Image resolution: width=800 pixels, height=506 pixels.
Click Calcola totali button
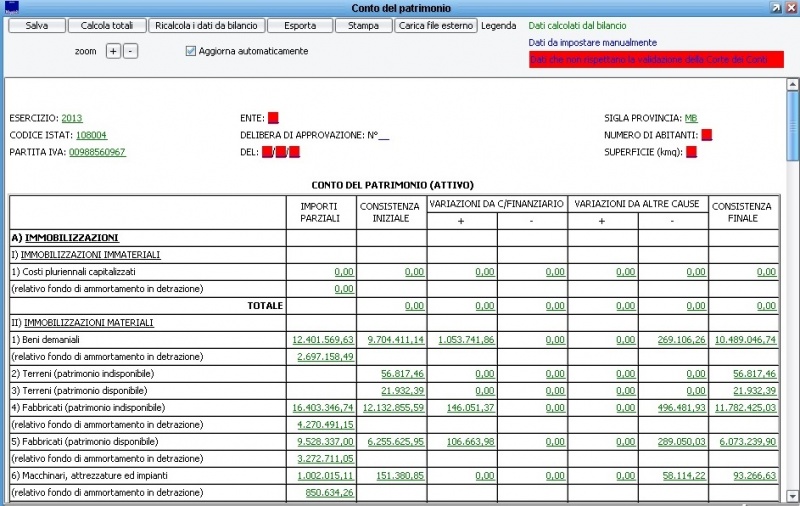tap(110, 26)
